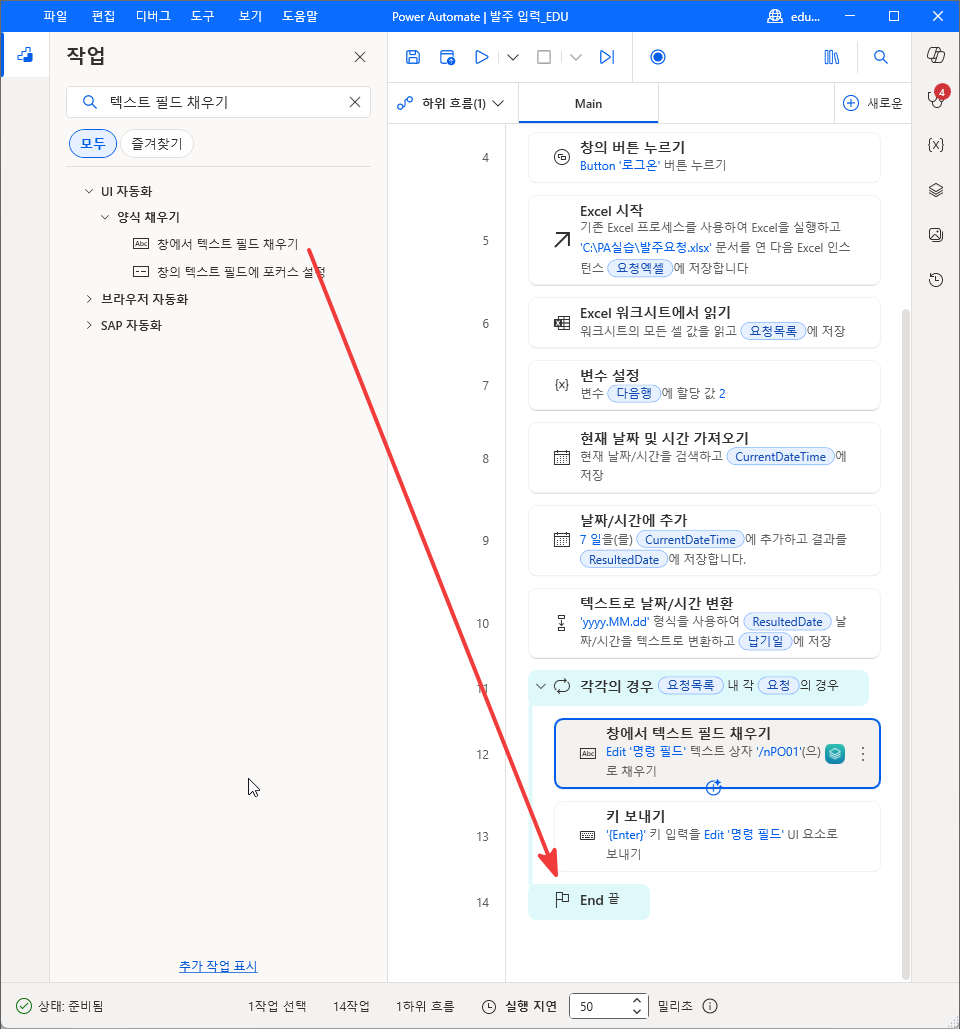Click the 상태: 준비됨 status indicator
The image size is (960, 1029).
(x=60, y=1006)
